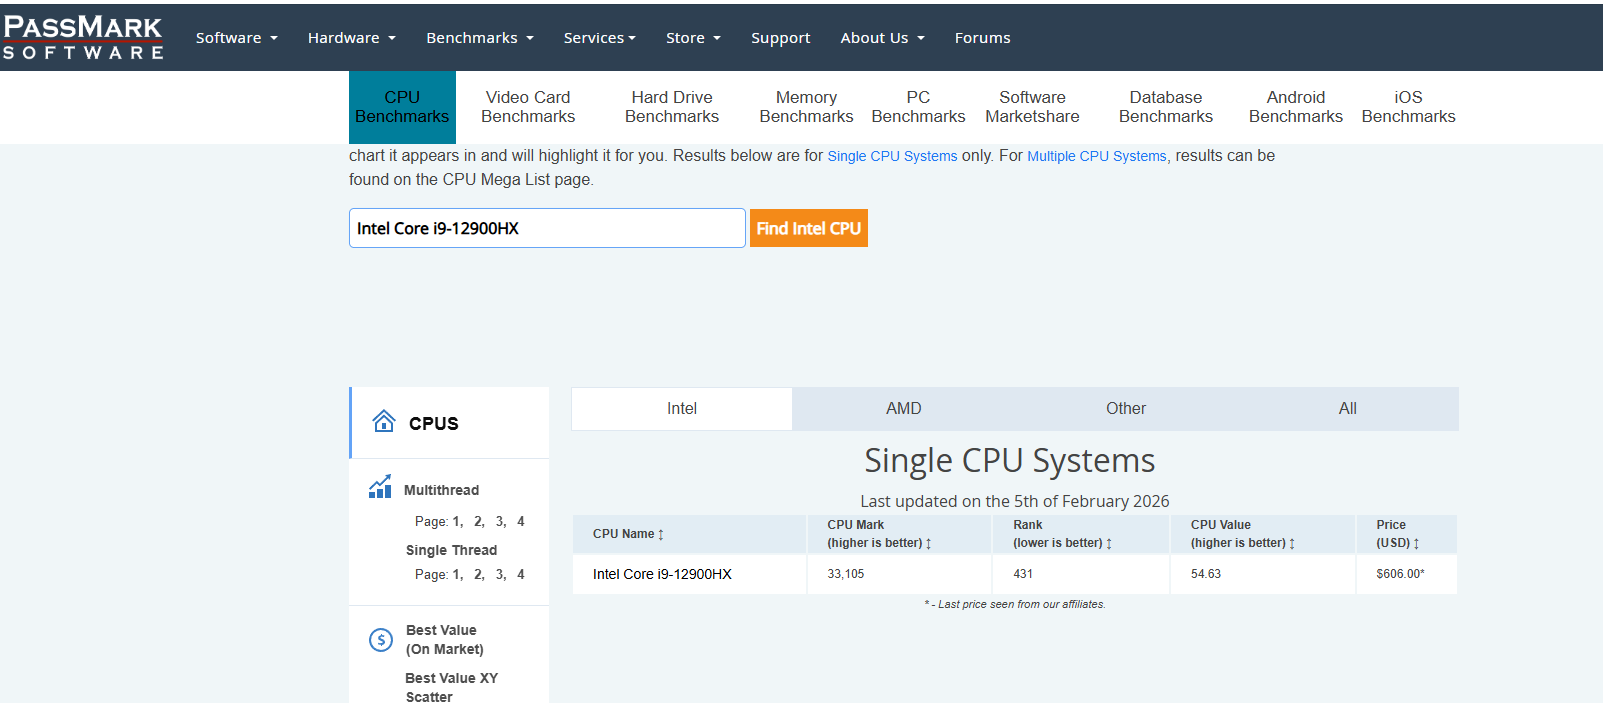Image resolution: width=1603 pixels, height=703 pixels.
Task: Click the Best Value dollar icon
Action: (381, 640)
